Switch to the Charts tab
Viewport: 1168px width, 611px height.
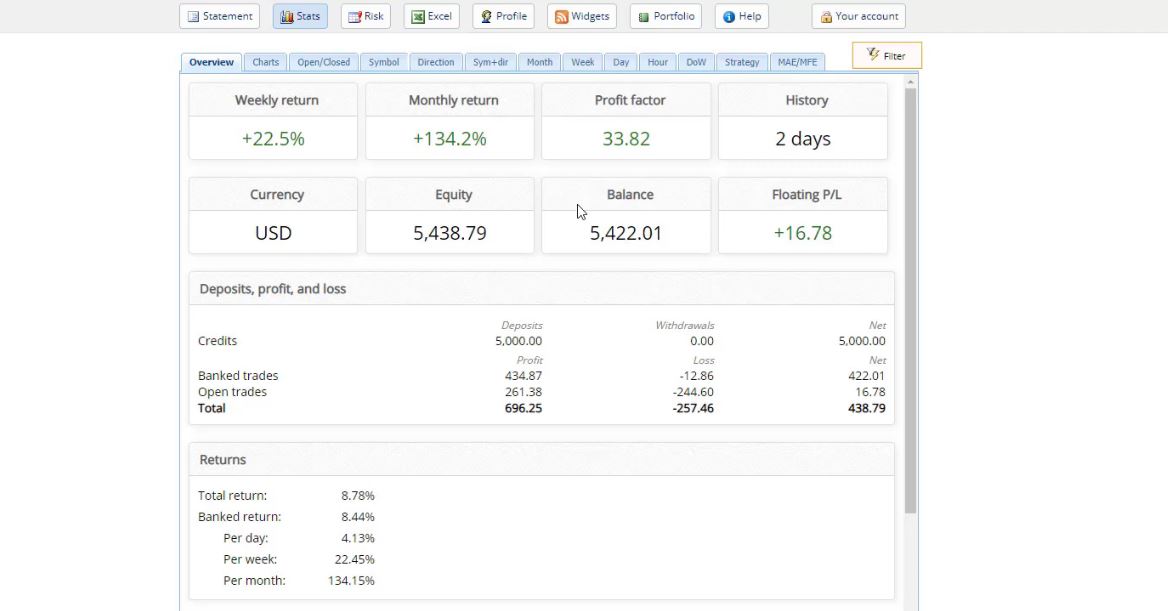tap(265, 62)
